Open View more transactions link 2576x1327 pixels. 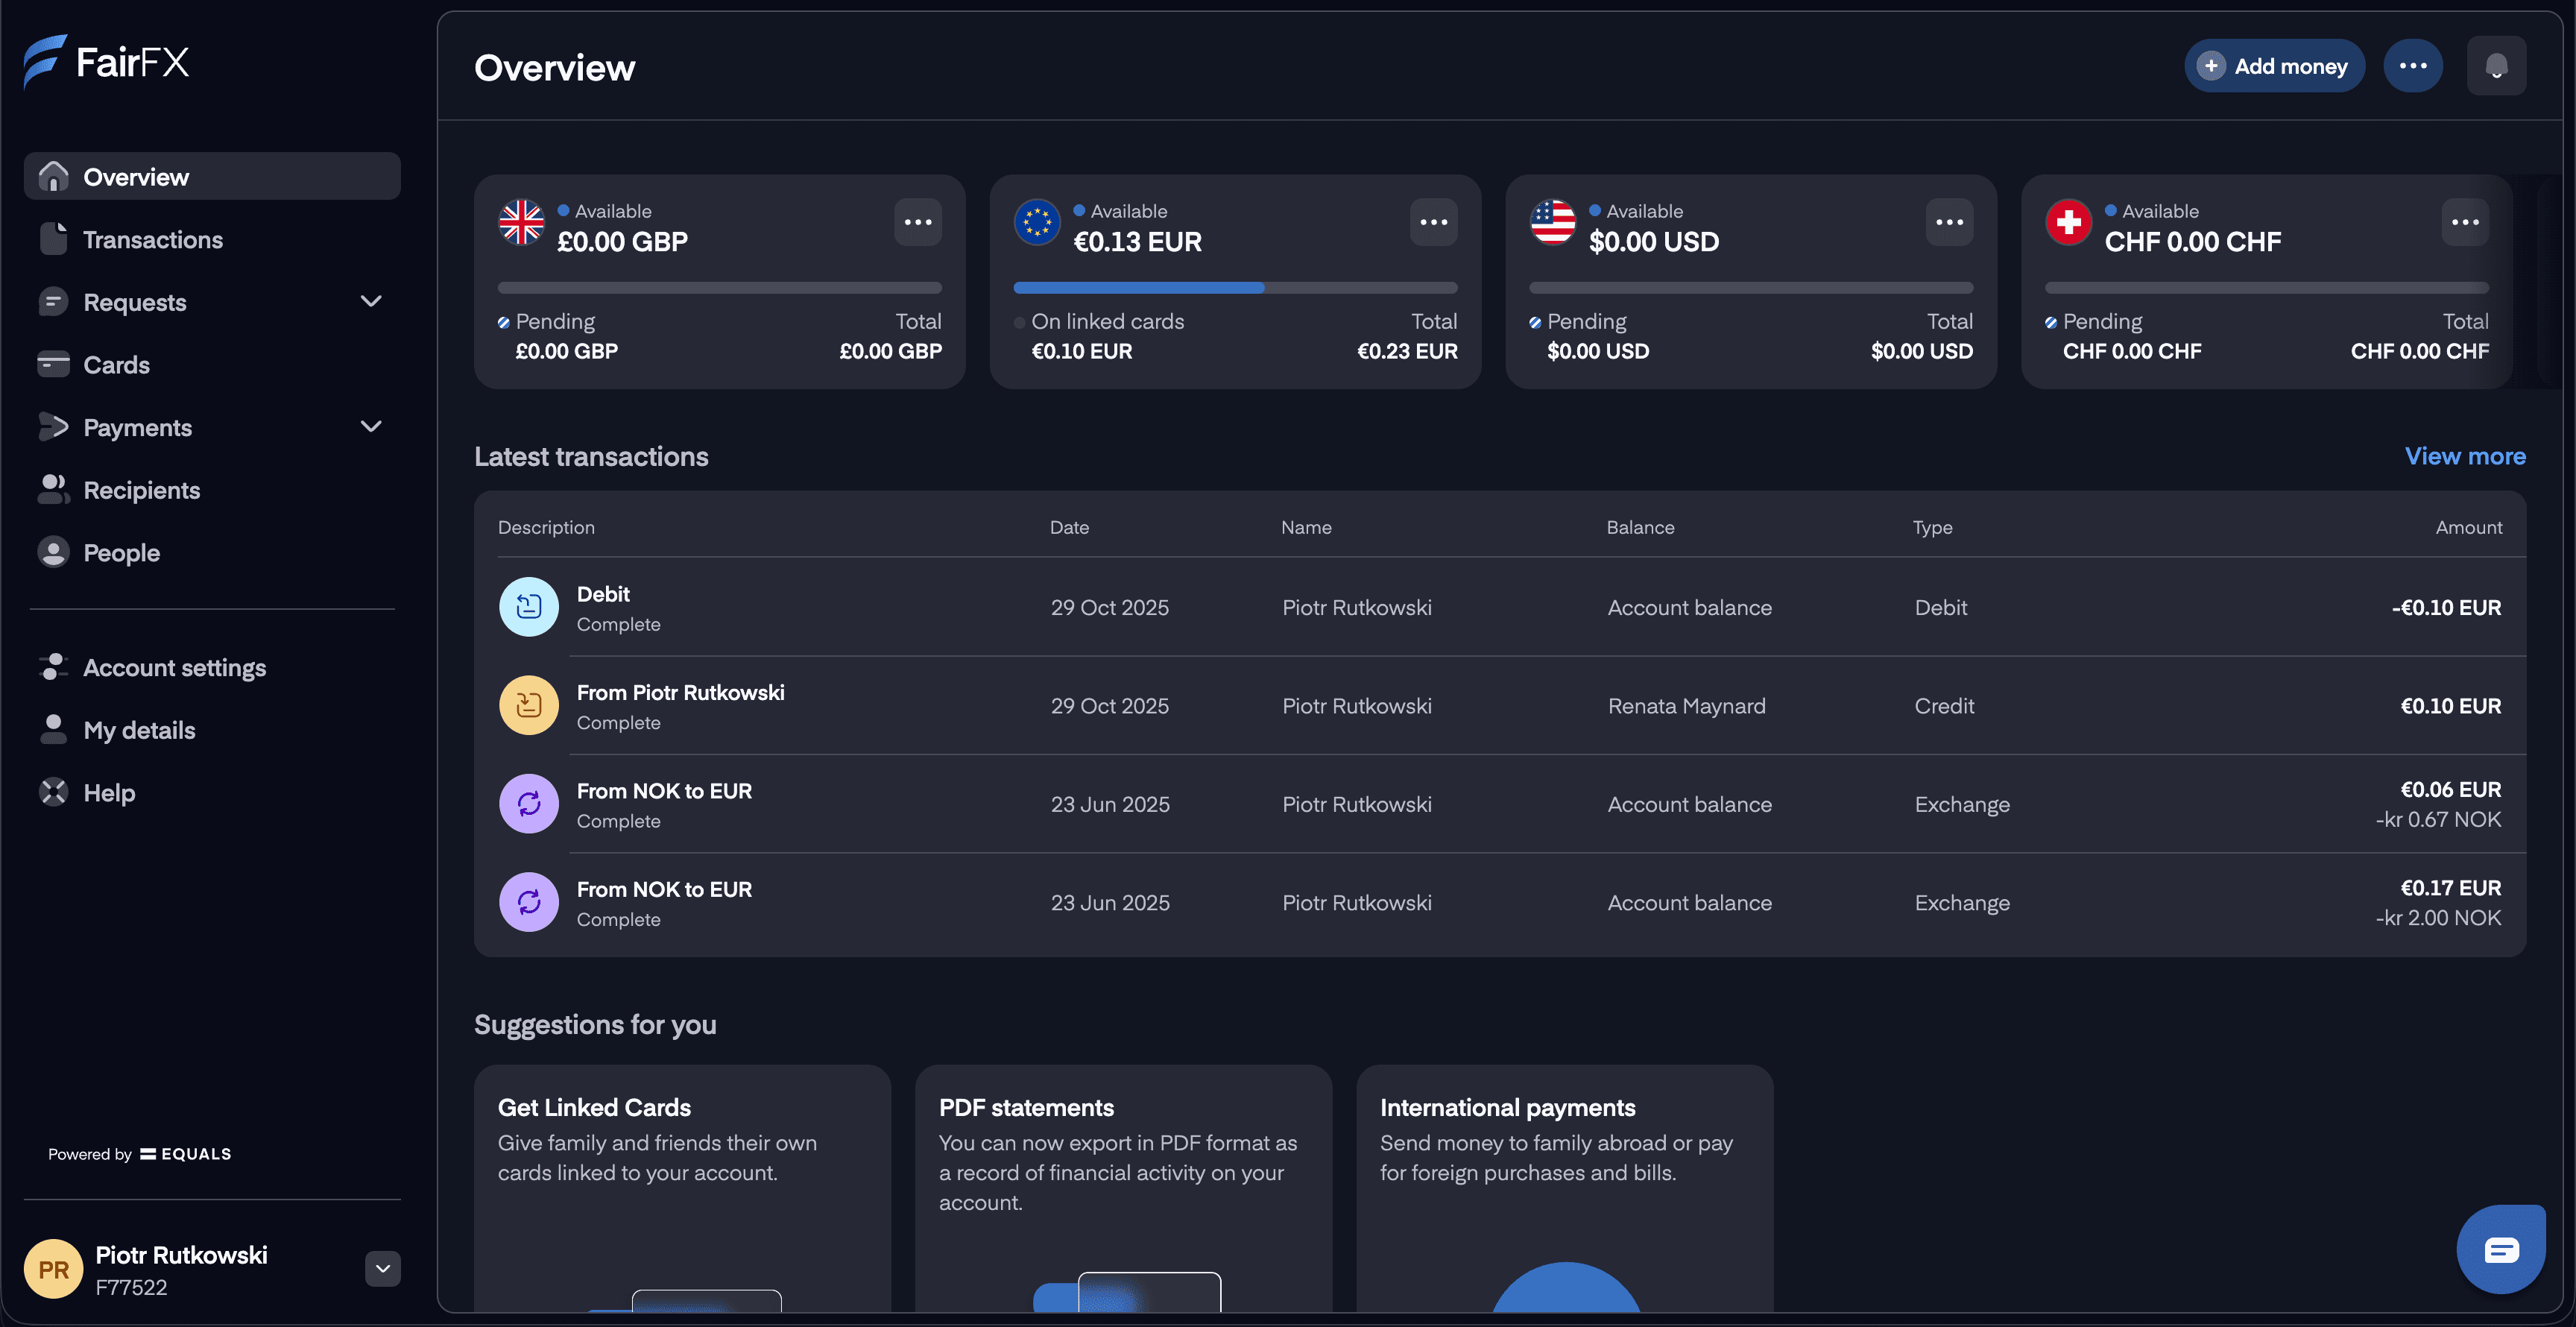[x=2465, y=456]
